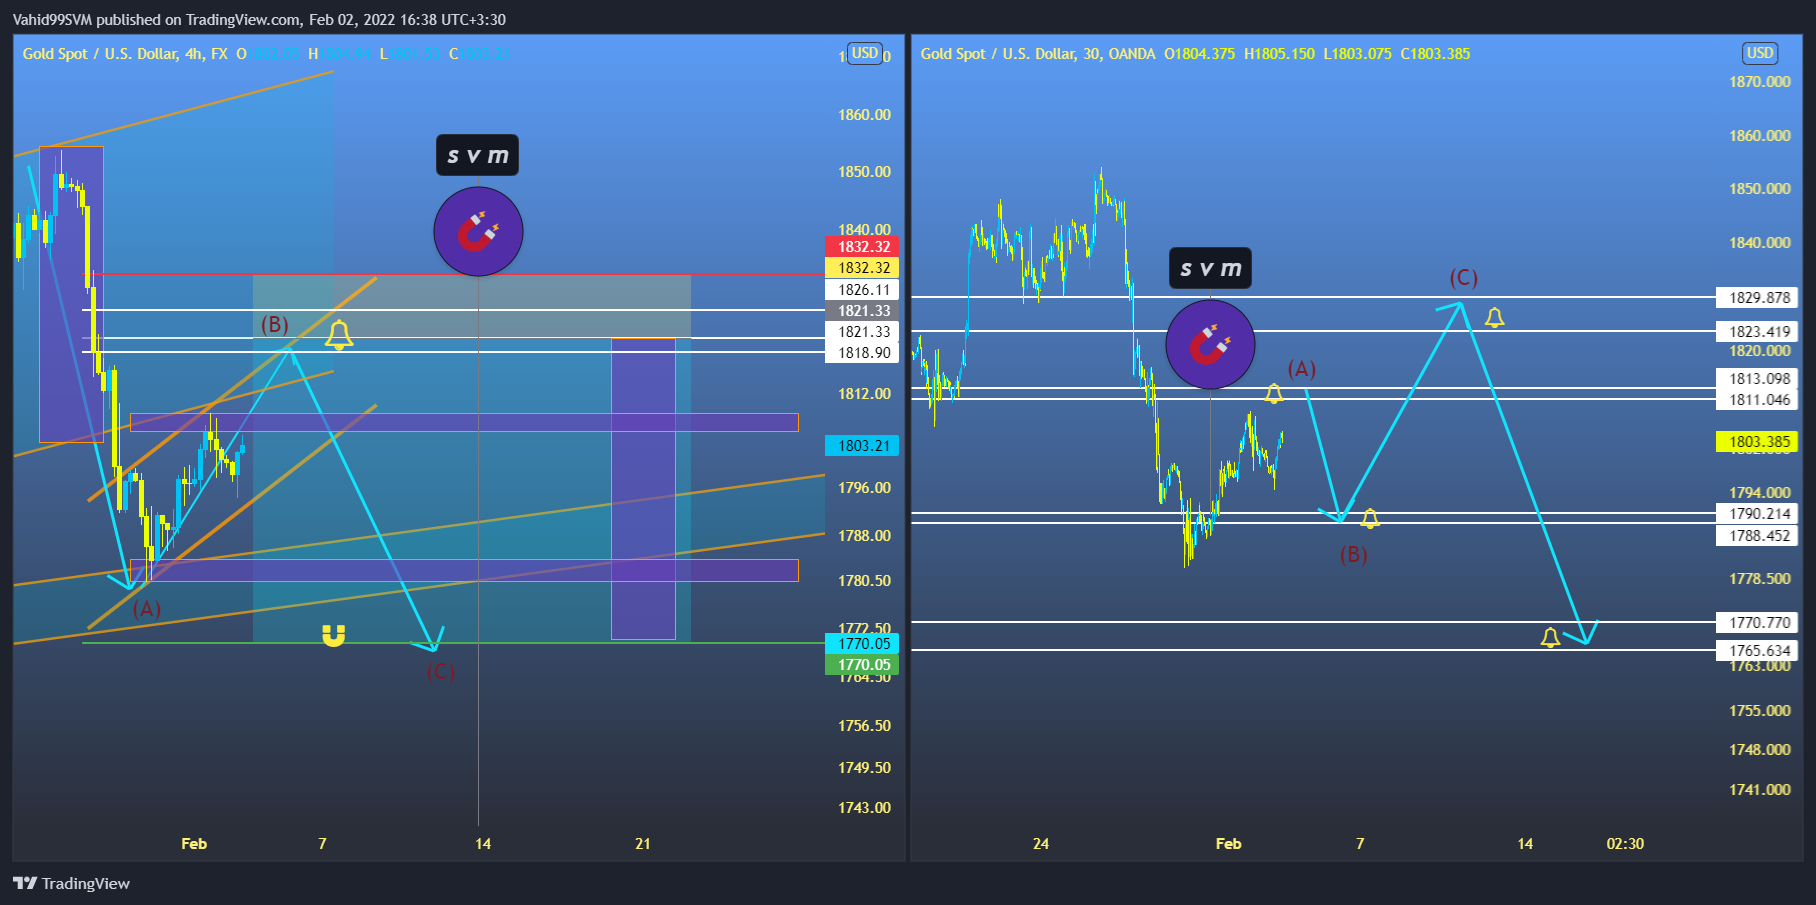The height and width of the screenshot is (905, 1816).
Task: Click the '24' date on the 30-minute chart's time axis
Action: pyautogui.click(x=1041, y=844)
